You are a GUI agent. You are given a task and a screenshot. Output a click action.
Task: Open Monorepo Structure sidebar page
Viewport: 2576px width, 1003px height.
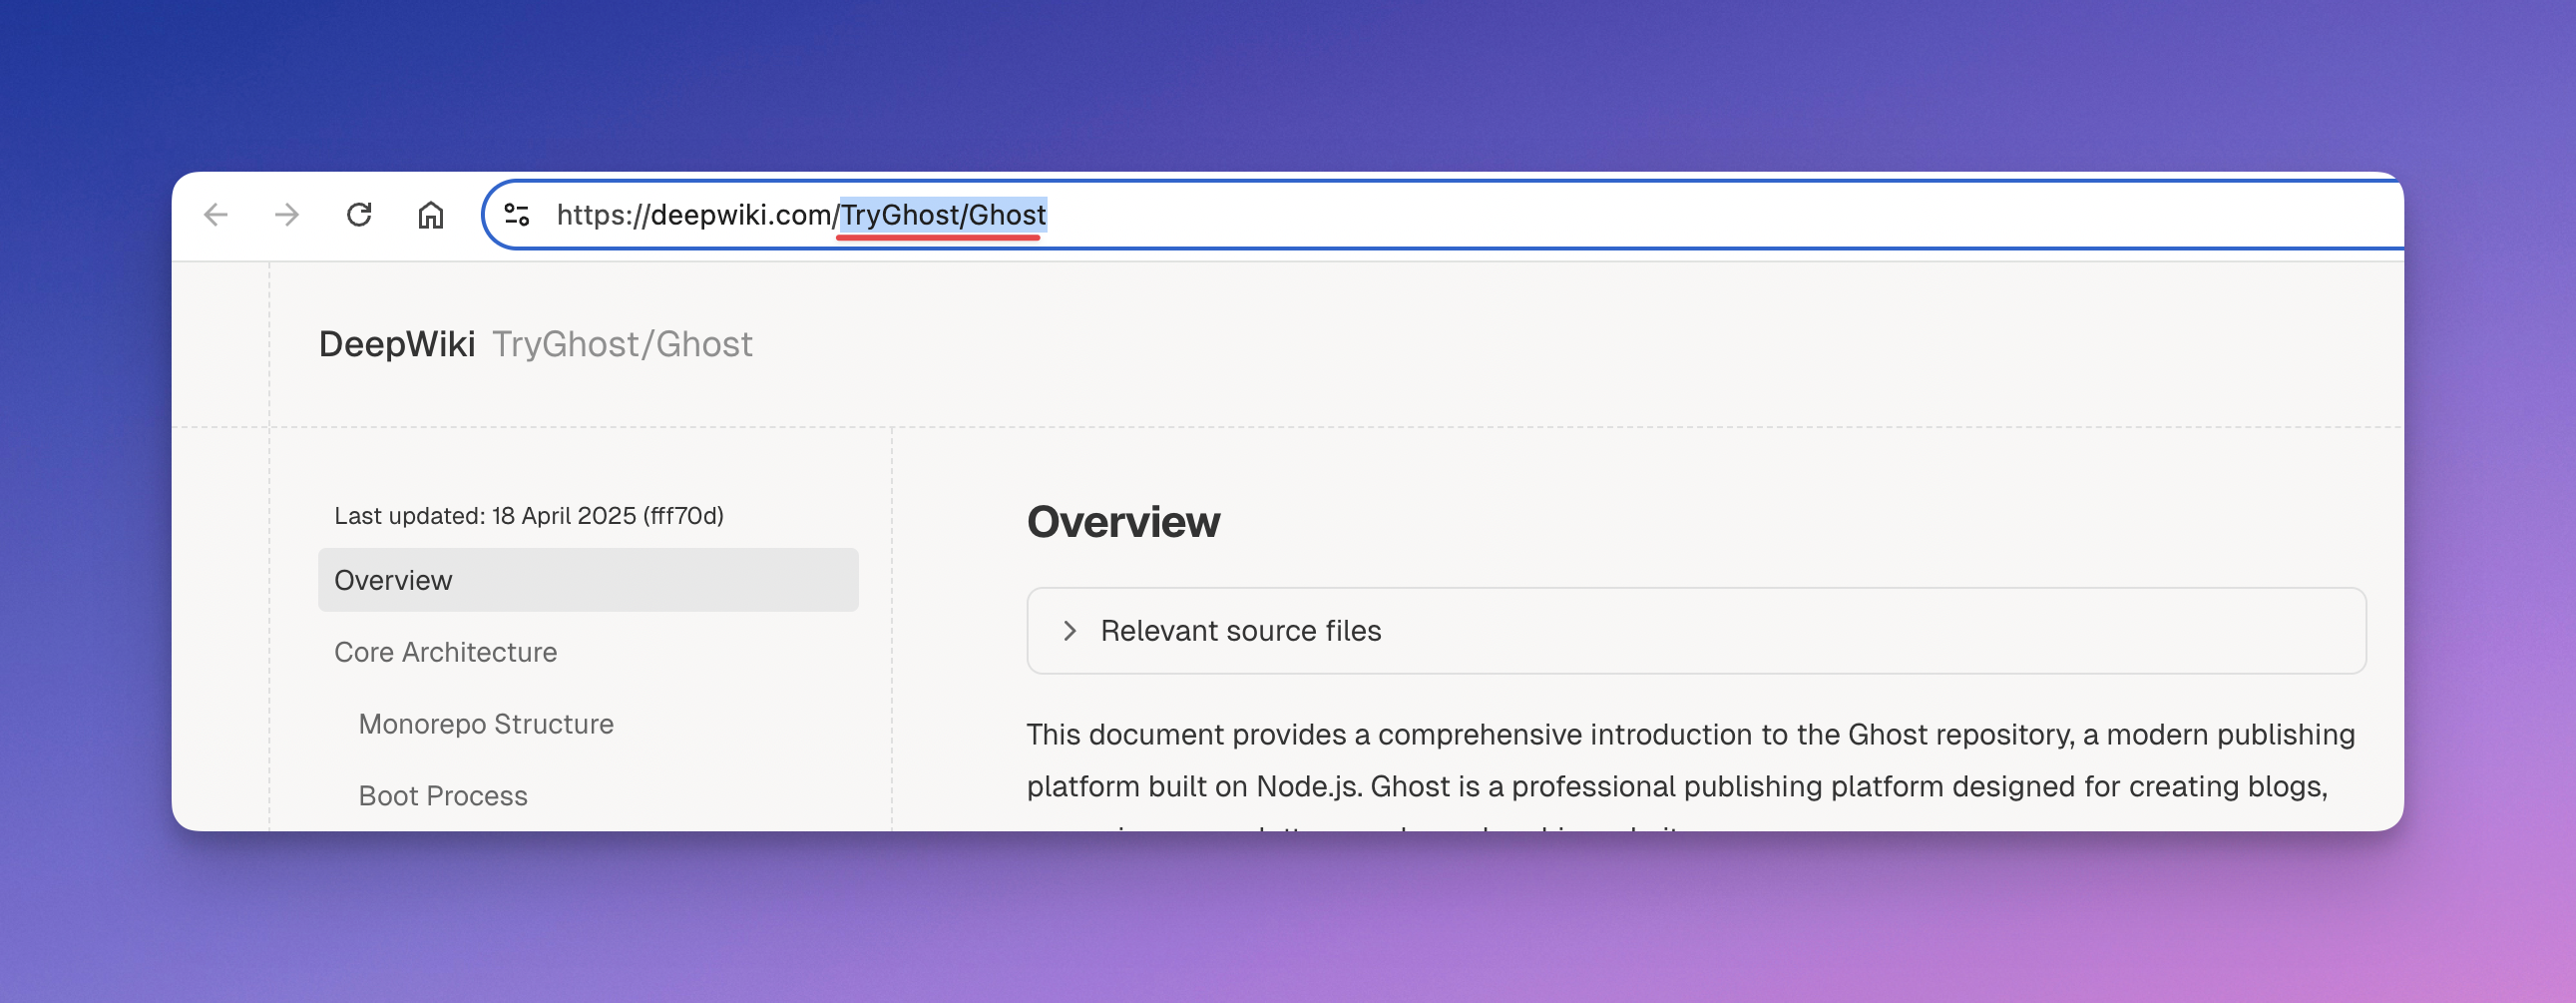click(486, 724)
